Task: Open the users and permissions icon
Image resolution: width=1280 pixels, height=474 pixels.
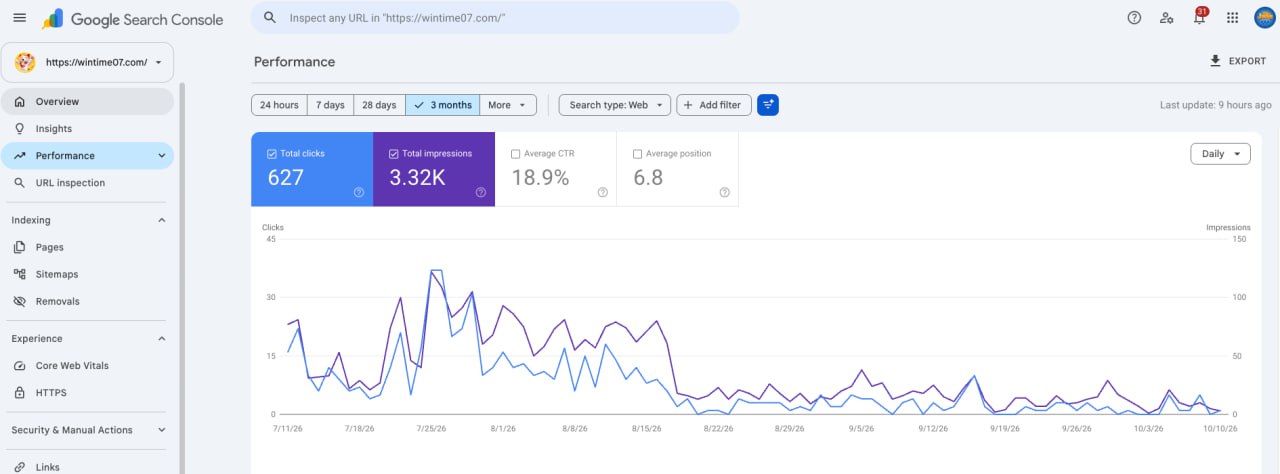Action: point(1166,18)
